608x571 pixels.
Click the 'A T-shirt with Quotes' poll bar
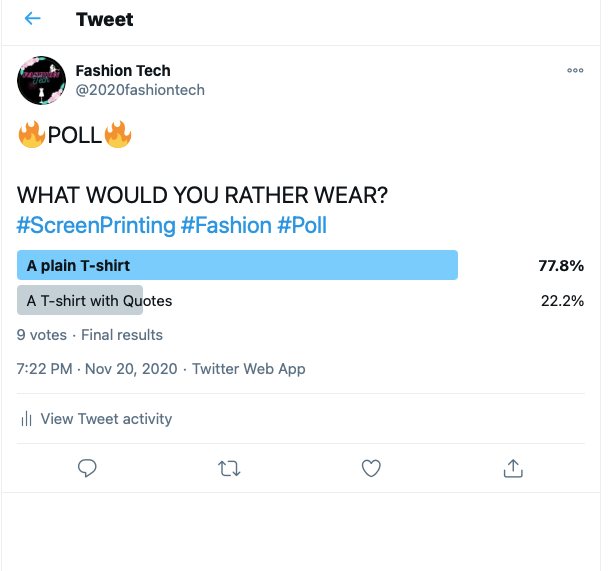81,301
